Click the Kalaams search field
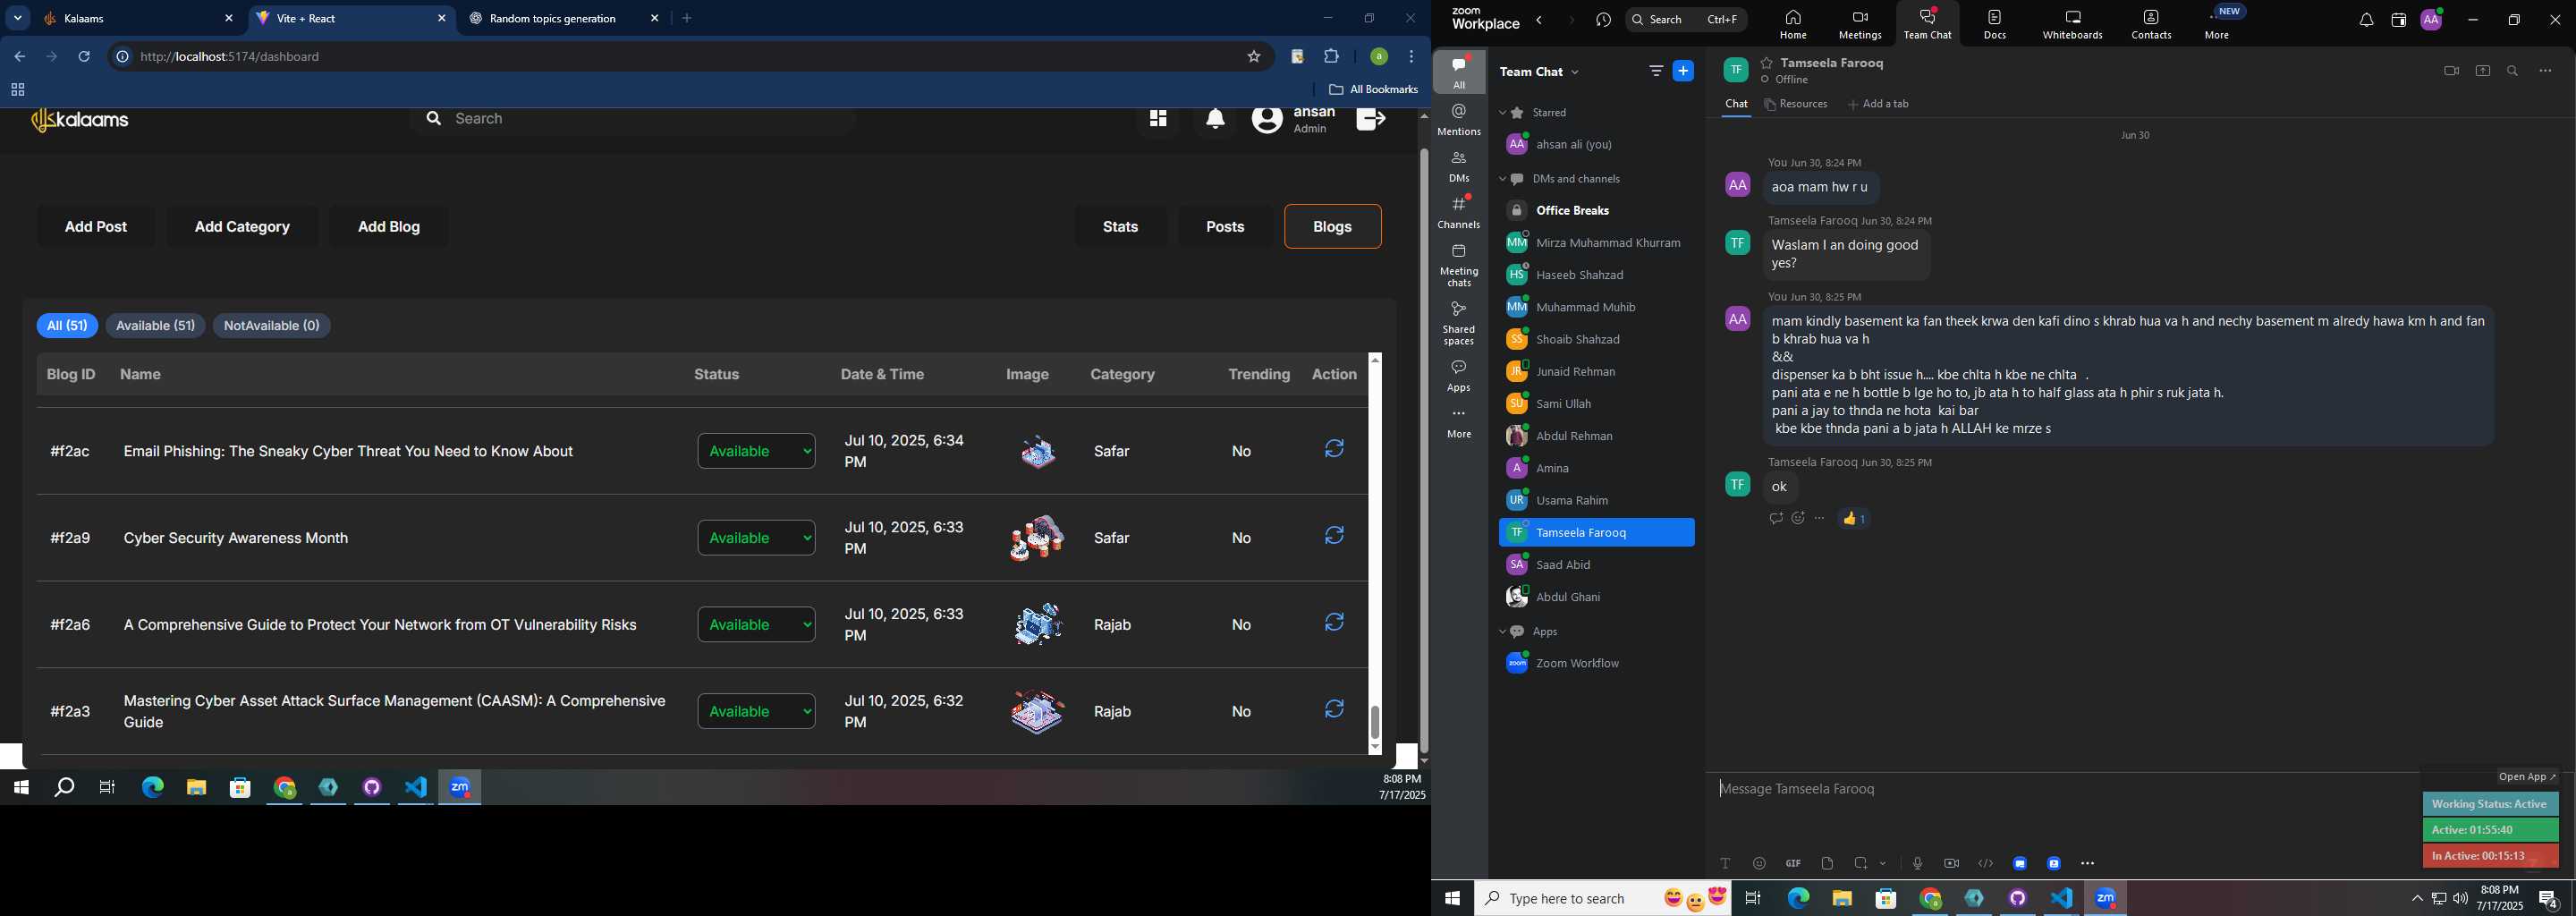The width and height of the screenshot is (2576, 916). (632, 120)
